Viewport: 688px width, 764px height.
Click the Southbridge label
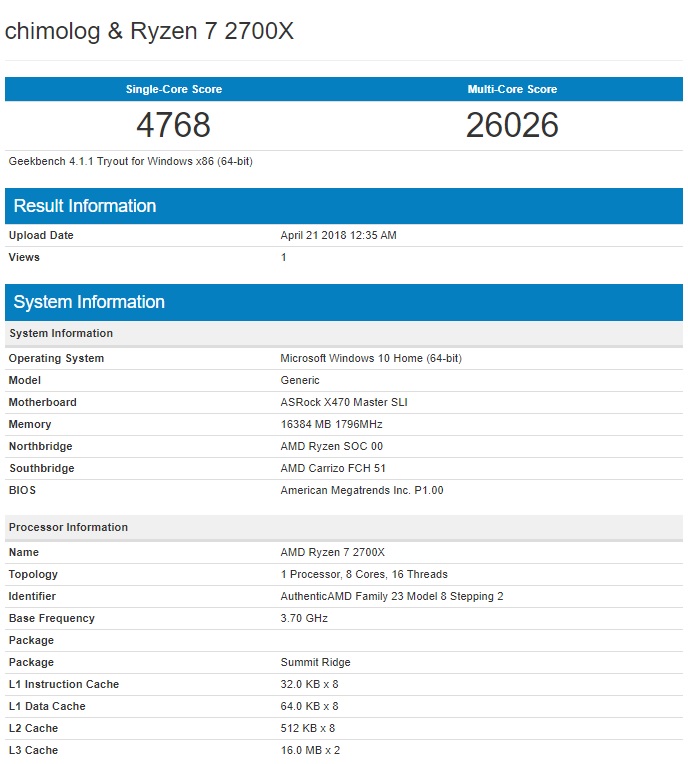tap(42, 468)
